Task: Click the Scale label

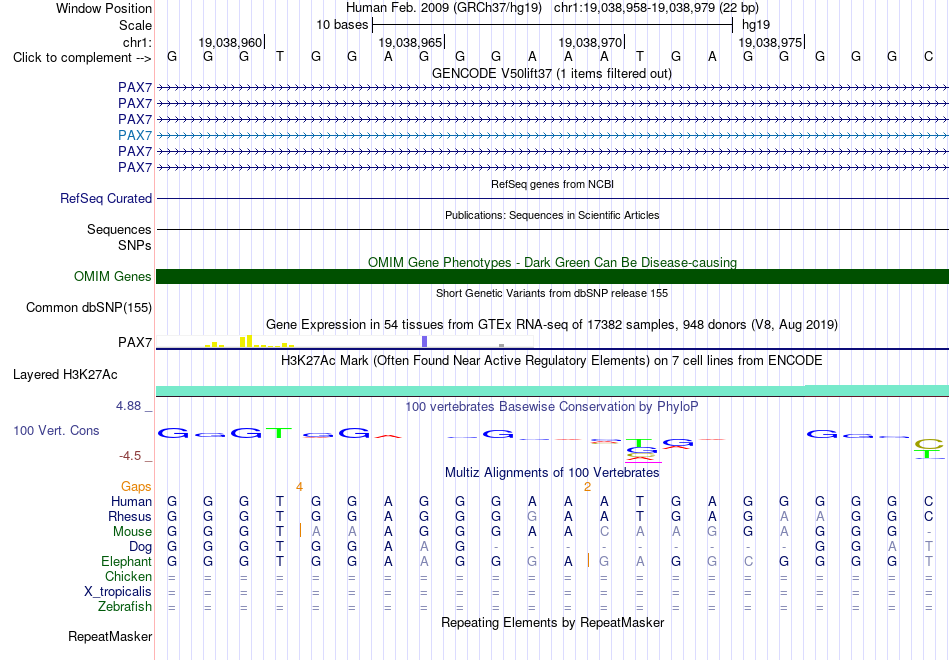Action: pos(136,25)
